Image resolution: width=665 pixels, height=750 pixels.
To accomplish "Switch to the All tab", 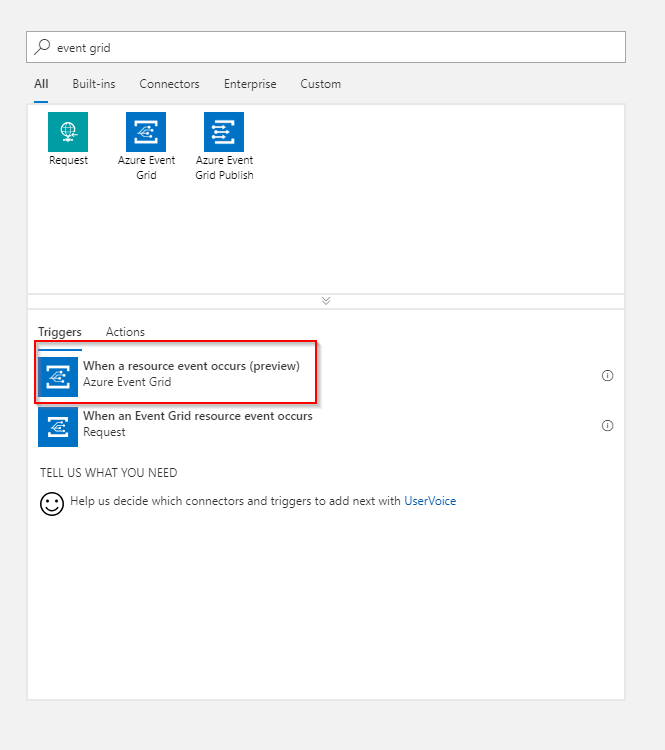I will pyautogui.click(x=41, y=84).
